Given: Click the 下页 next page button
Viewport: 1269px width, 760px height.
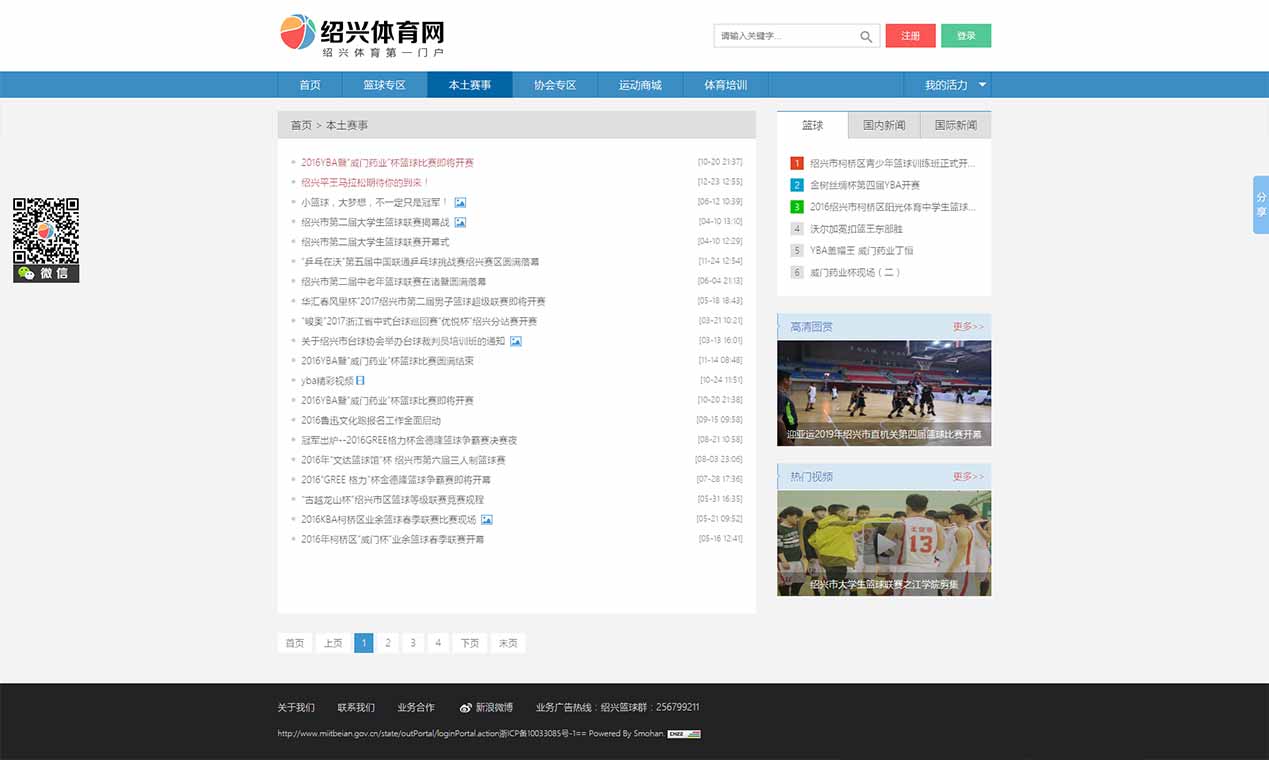Looking at the screenshot, I should click(470, 643).
